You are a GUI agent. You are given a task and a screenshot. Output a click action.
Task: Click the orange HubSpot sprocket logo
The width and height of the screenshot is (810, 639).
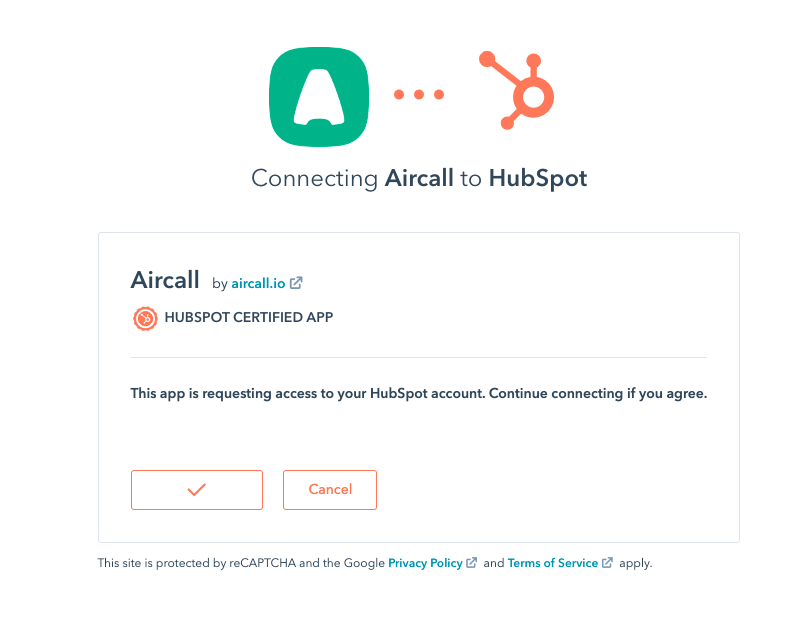coord(517,90)
